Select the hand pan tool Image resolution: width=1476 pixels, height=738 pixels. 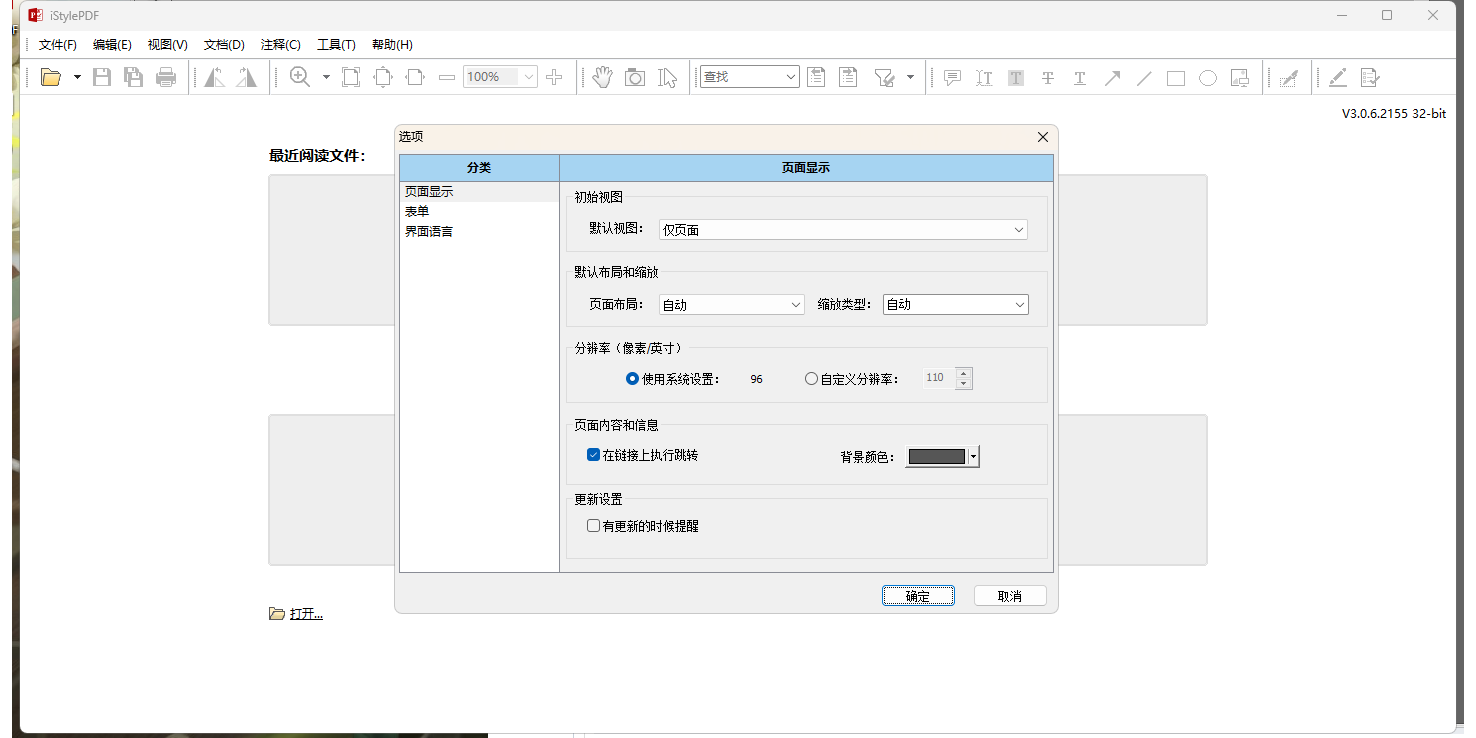coord(602,77)
